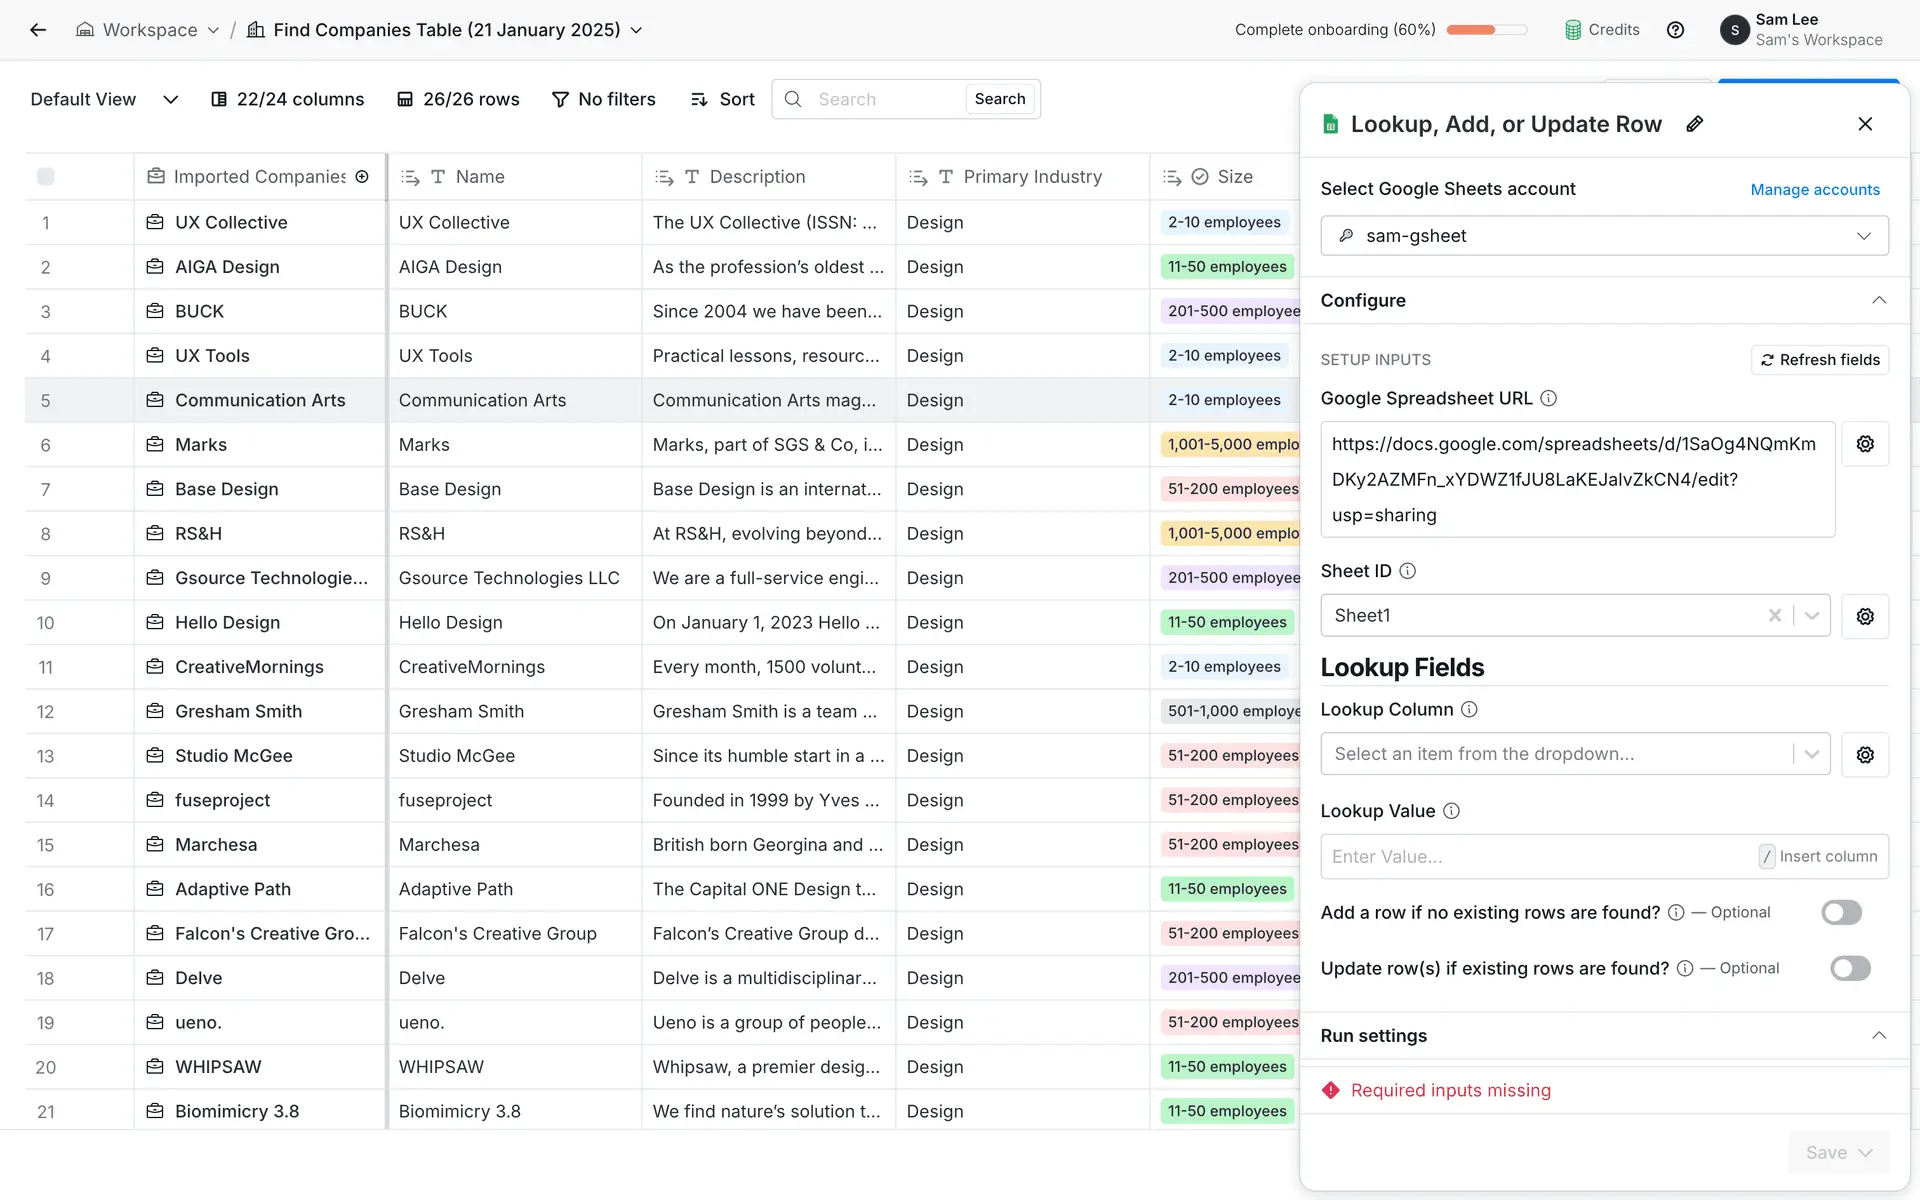Click pencil icon to rename action
Screen dimensions: 1920x1200
(1694, 124)
